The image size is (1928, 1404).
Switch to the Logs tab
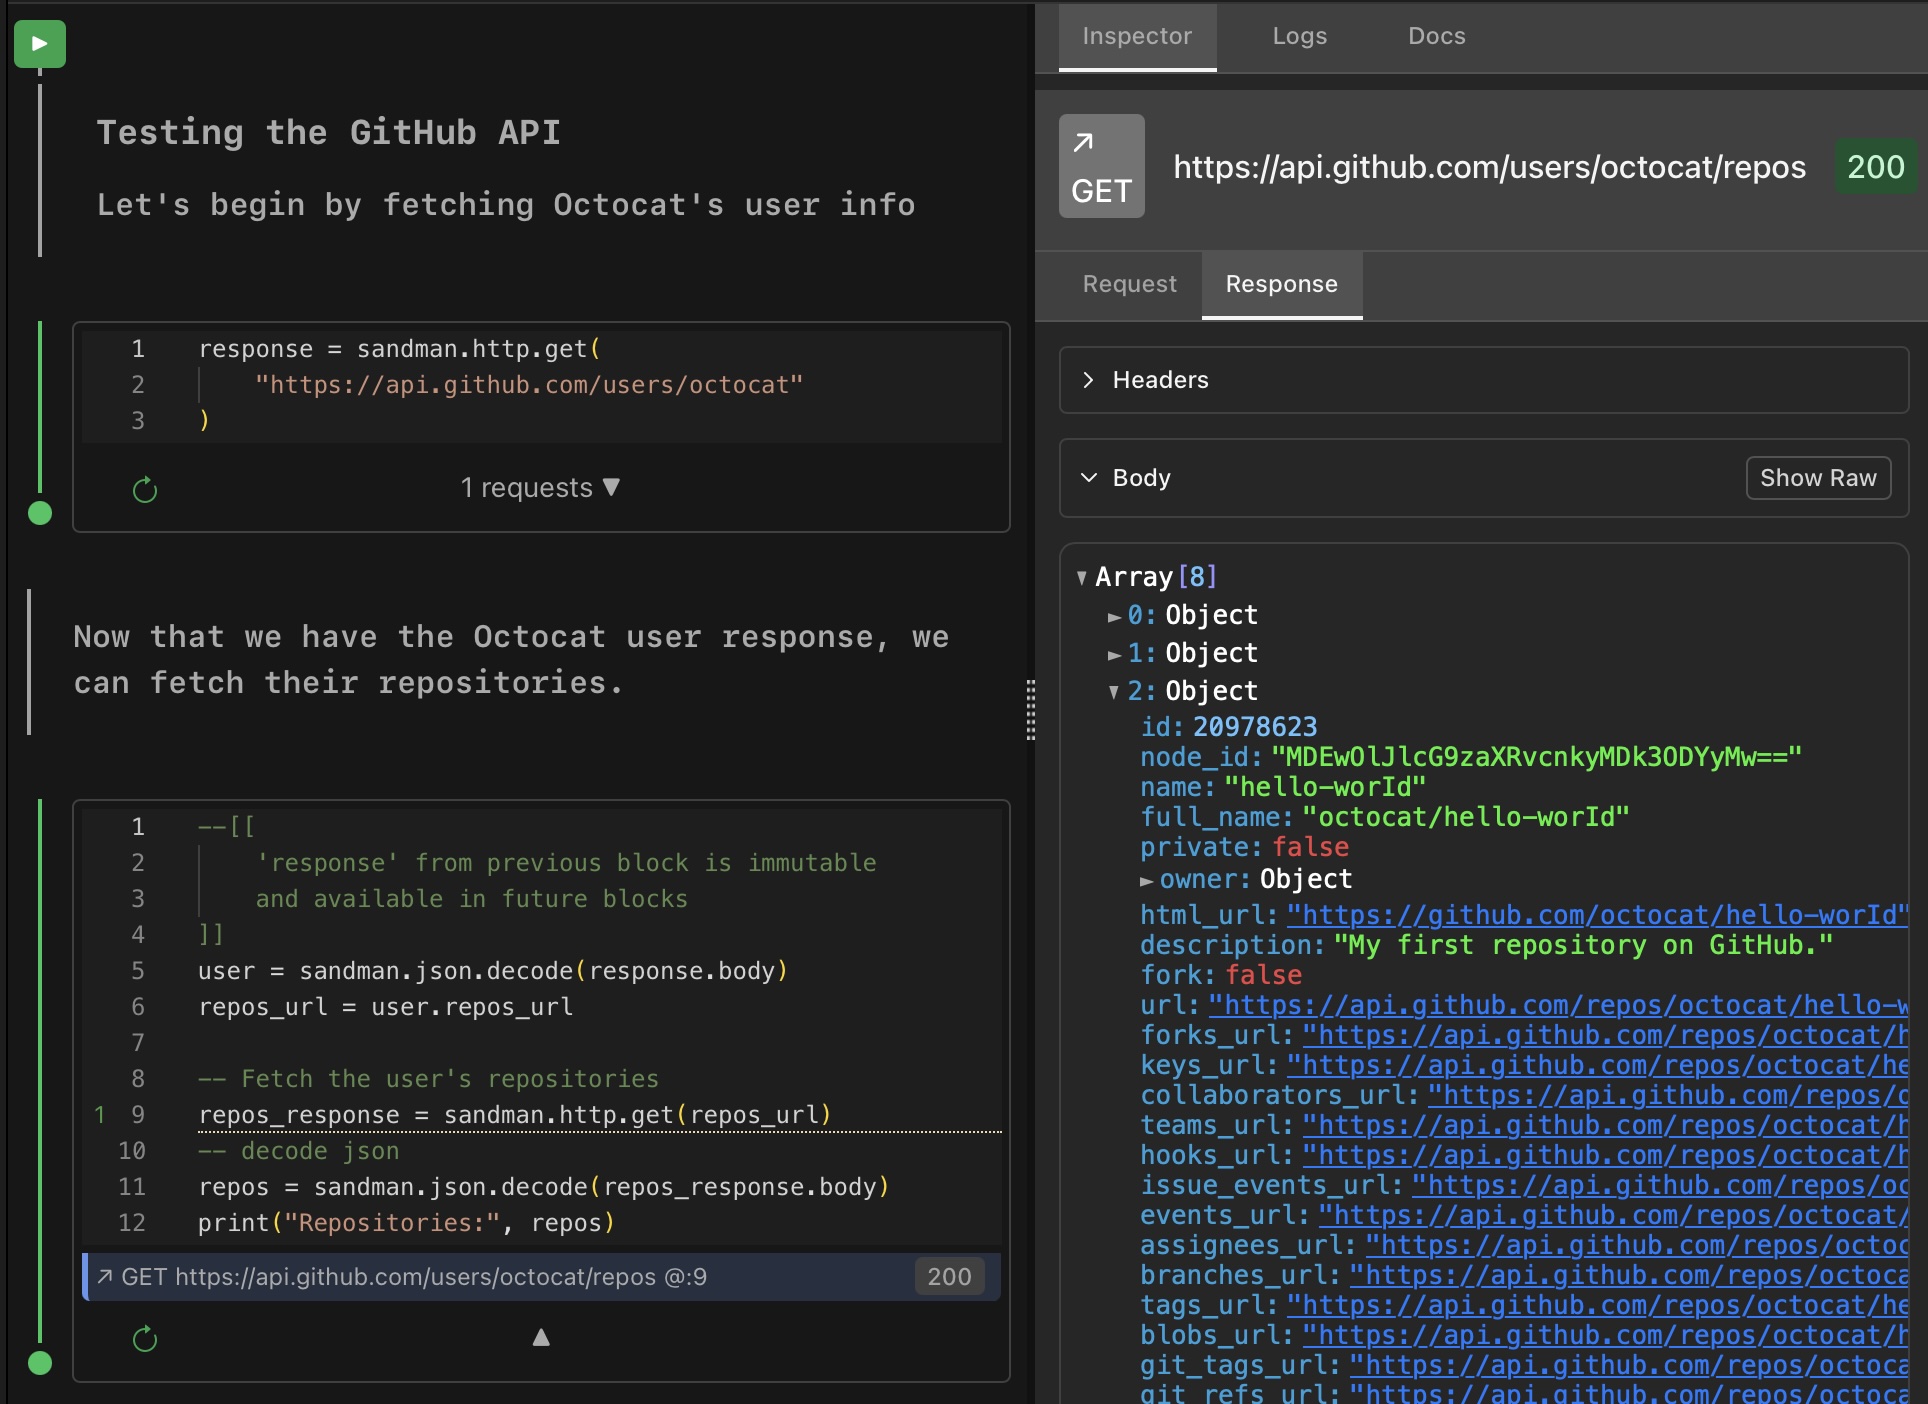(x=1299, y=37)
